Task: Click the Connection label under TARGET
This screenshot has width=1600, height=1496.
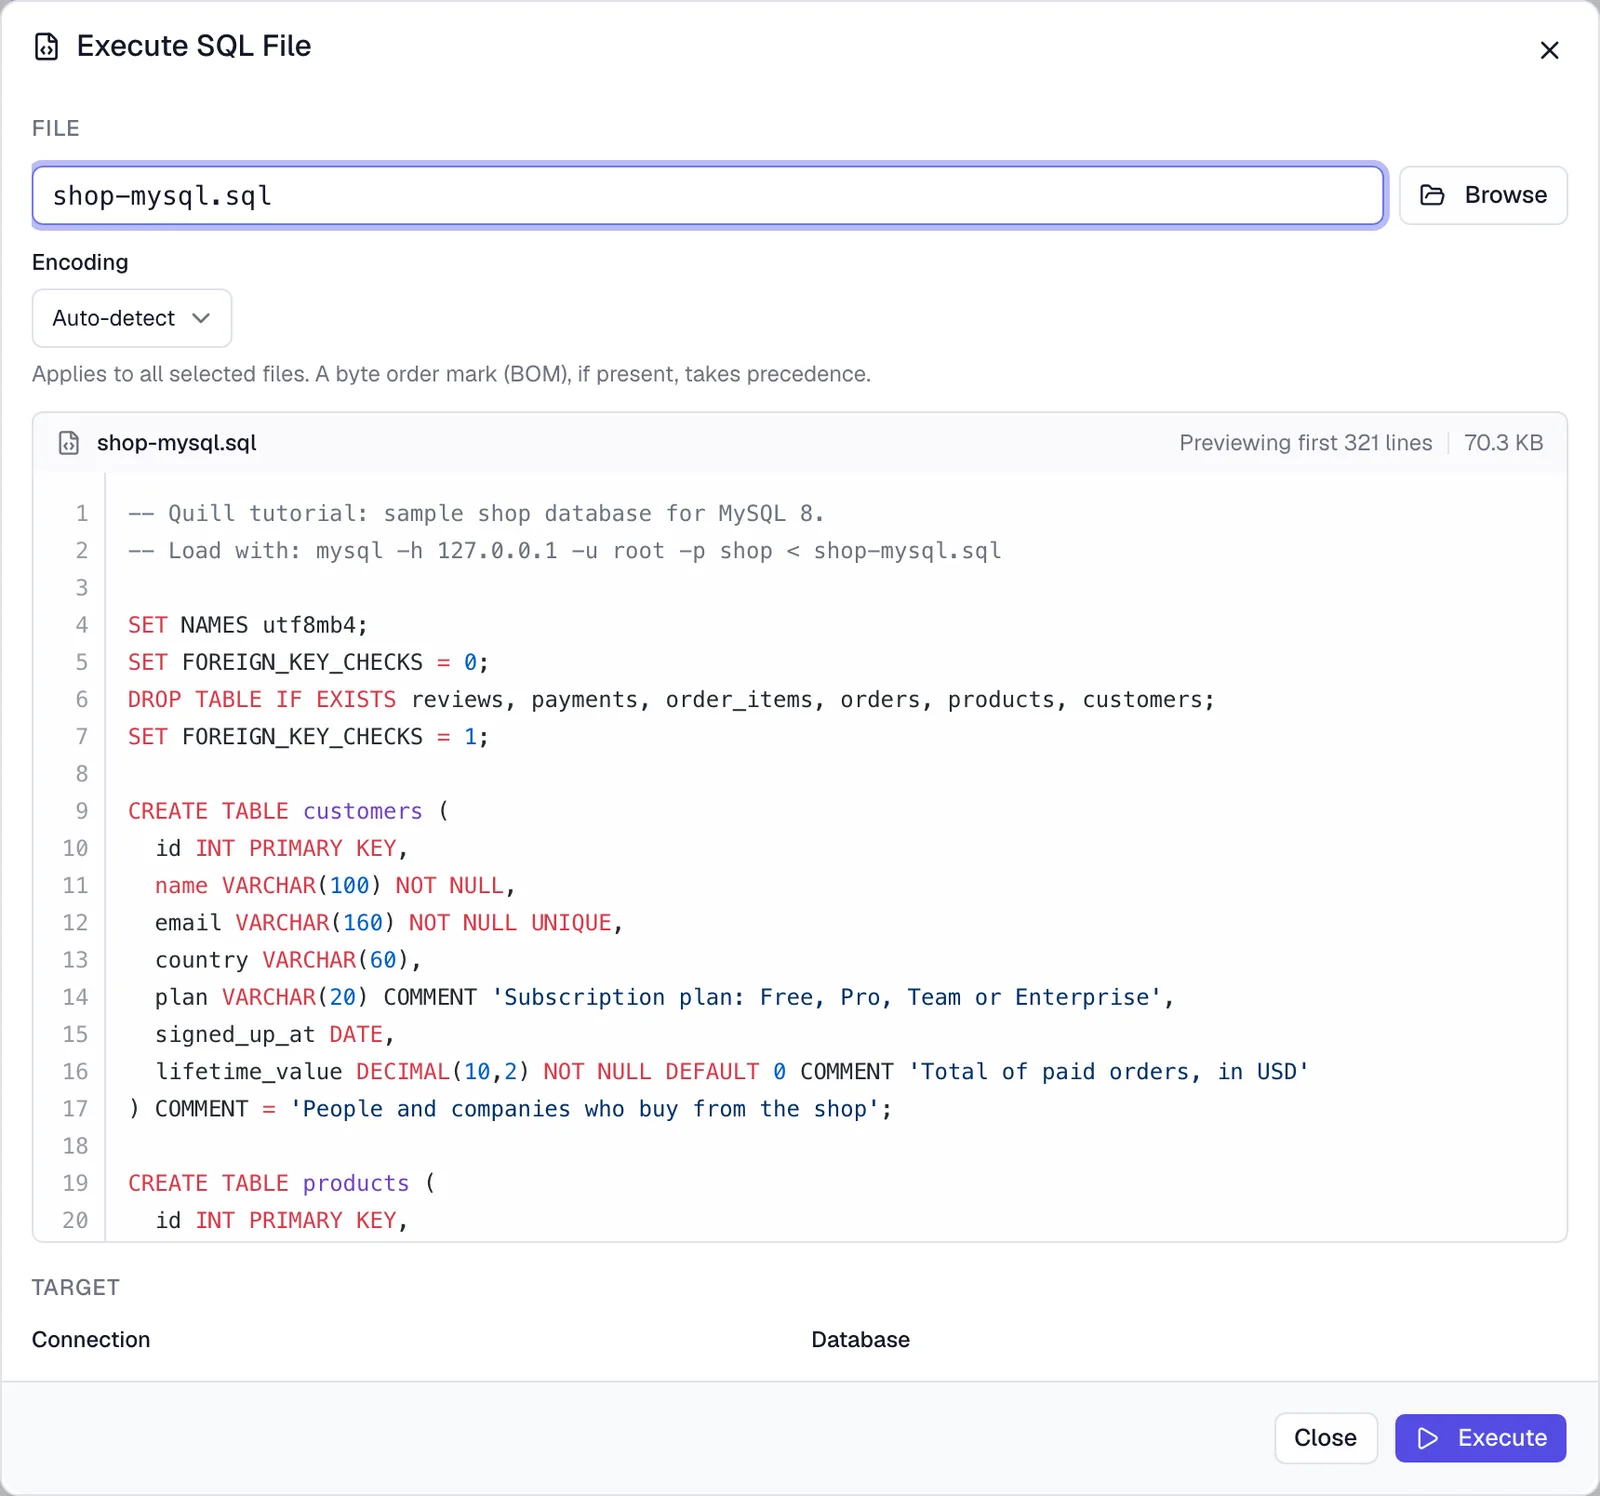Action: click(91, 1340)
